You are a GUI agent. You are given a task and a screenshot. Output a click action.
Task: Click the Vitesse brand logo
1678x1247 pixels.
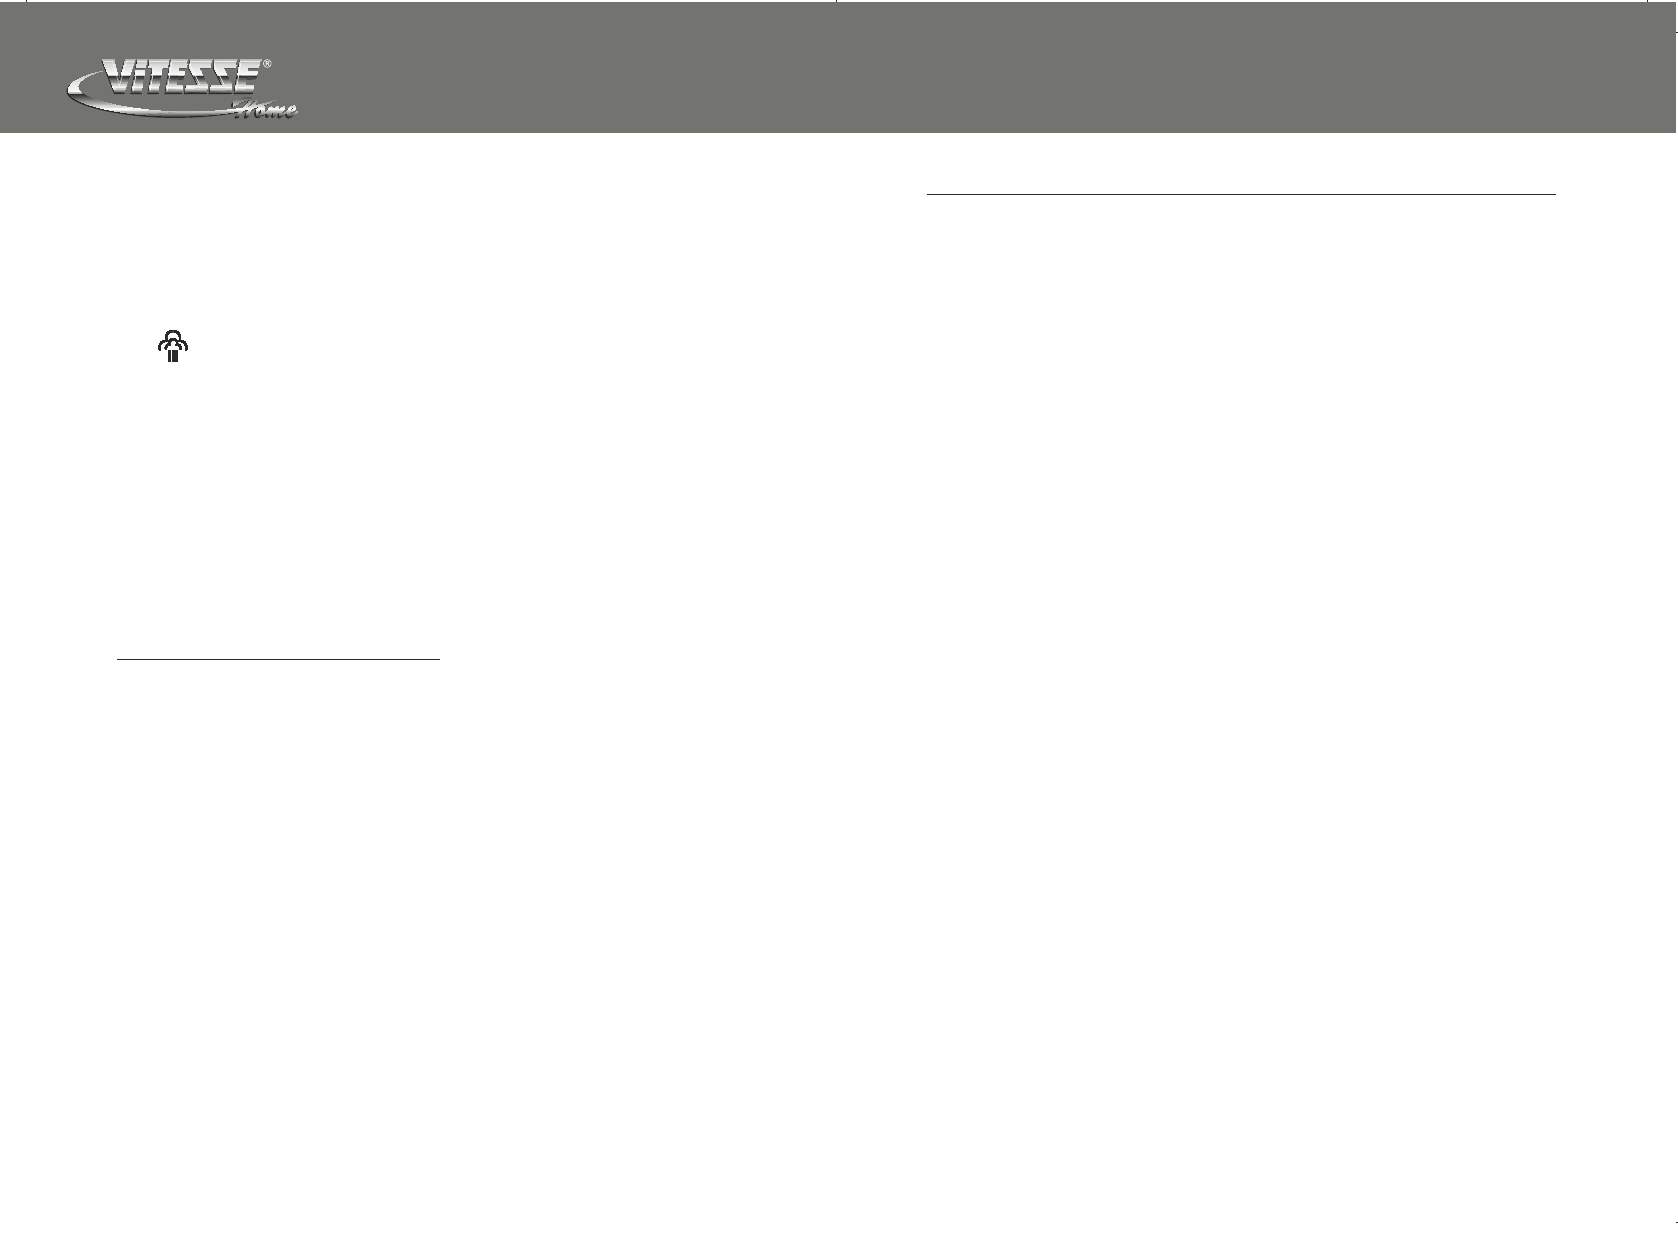tap(182, 90)
